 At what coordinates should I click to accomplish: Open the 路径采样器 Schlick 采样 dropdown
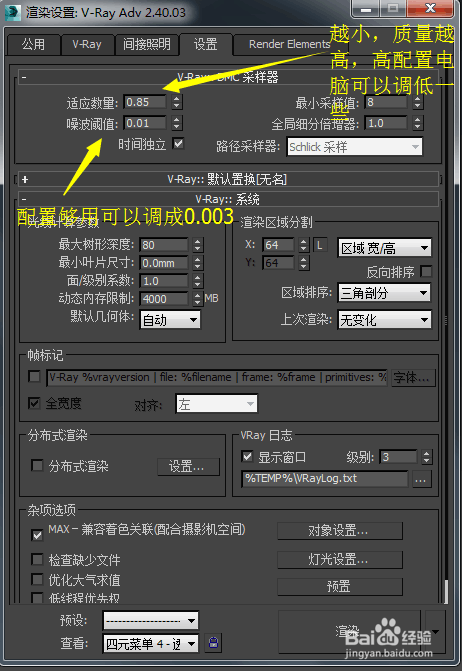[355, 147]
